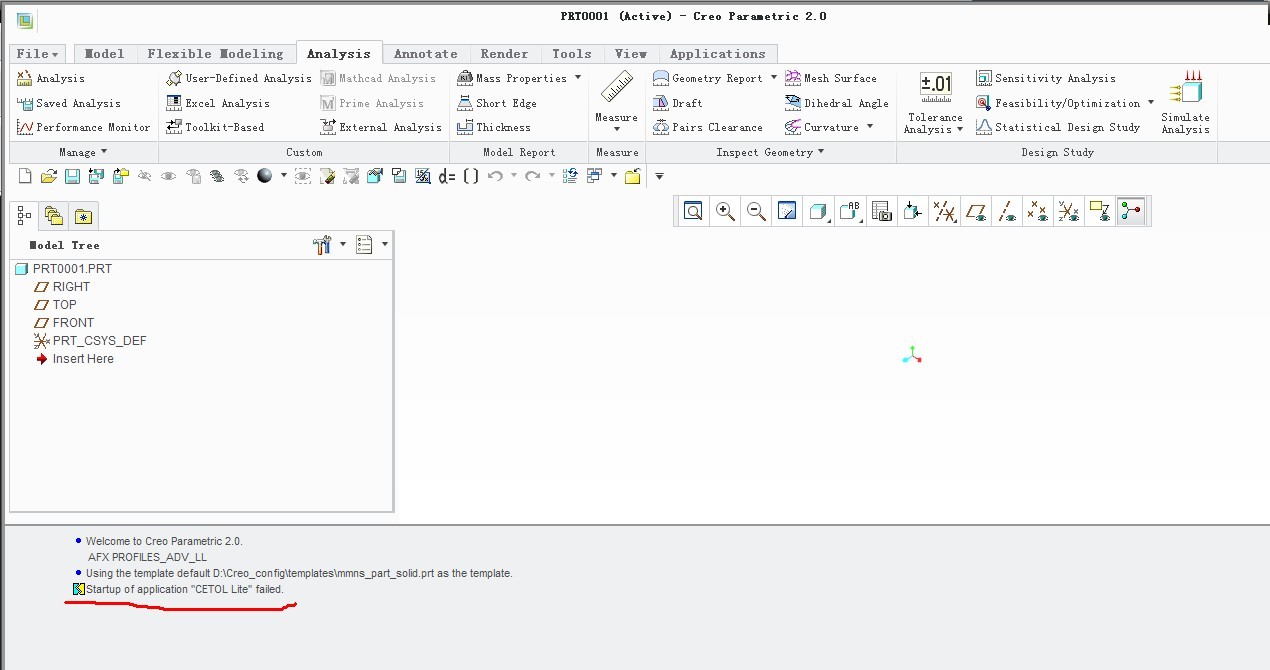Click the Redo arrow icon
Screen dimensions: 1270x670
pos(533,176)
